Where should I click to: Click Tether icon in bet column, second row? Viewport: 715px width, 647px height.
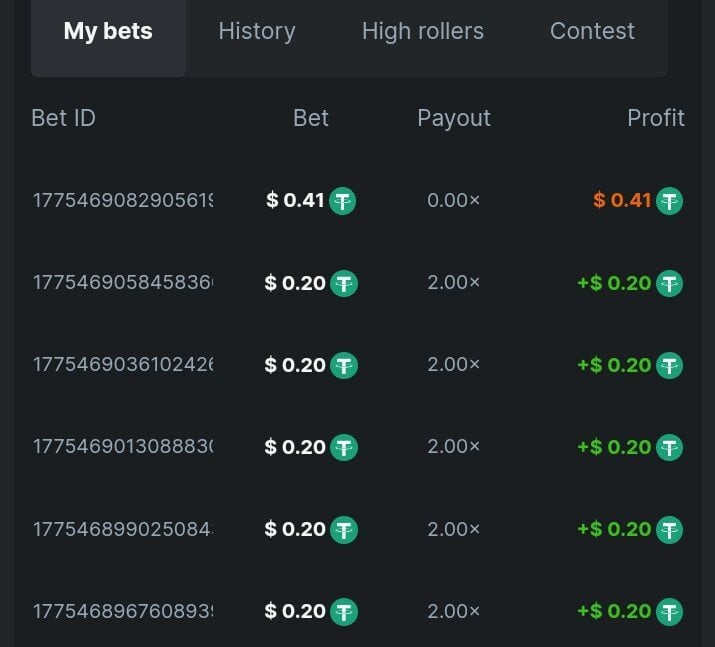[343, 283]
